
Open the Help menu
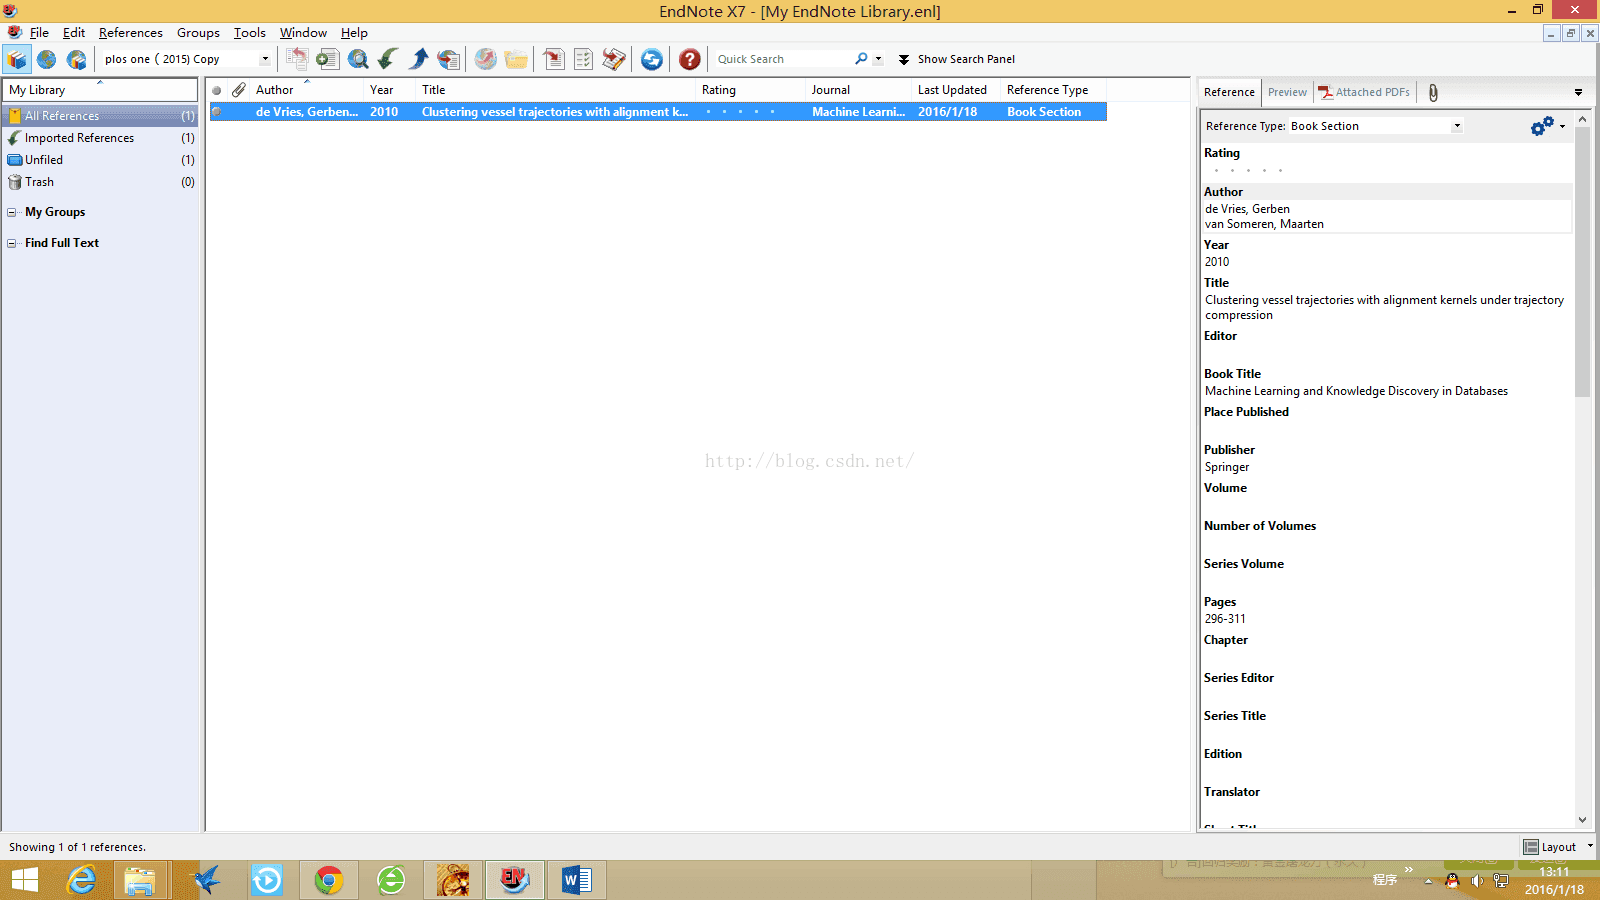click(x=354, y=33)
